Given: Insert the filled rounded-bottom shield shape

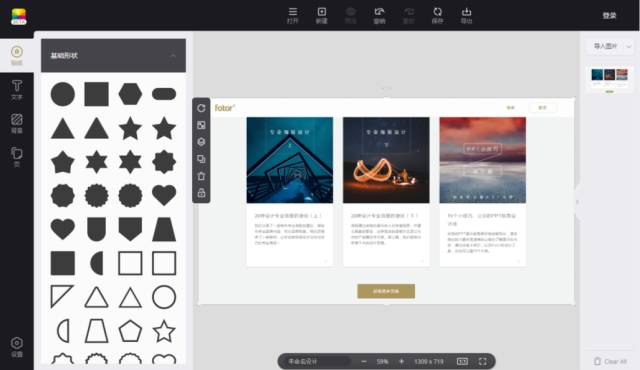Looking at the screenshot, I should (x=96, y=229).
